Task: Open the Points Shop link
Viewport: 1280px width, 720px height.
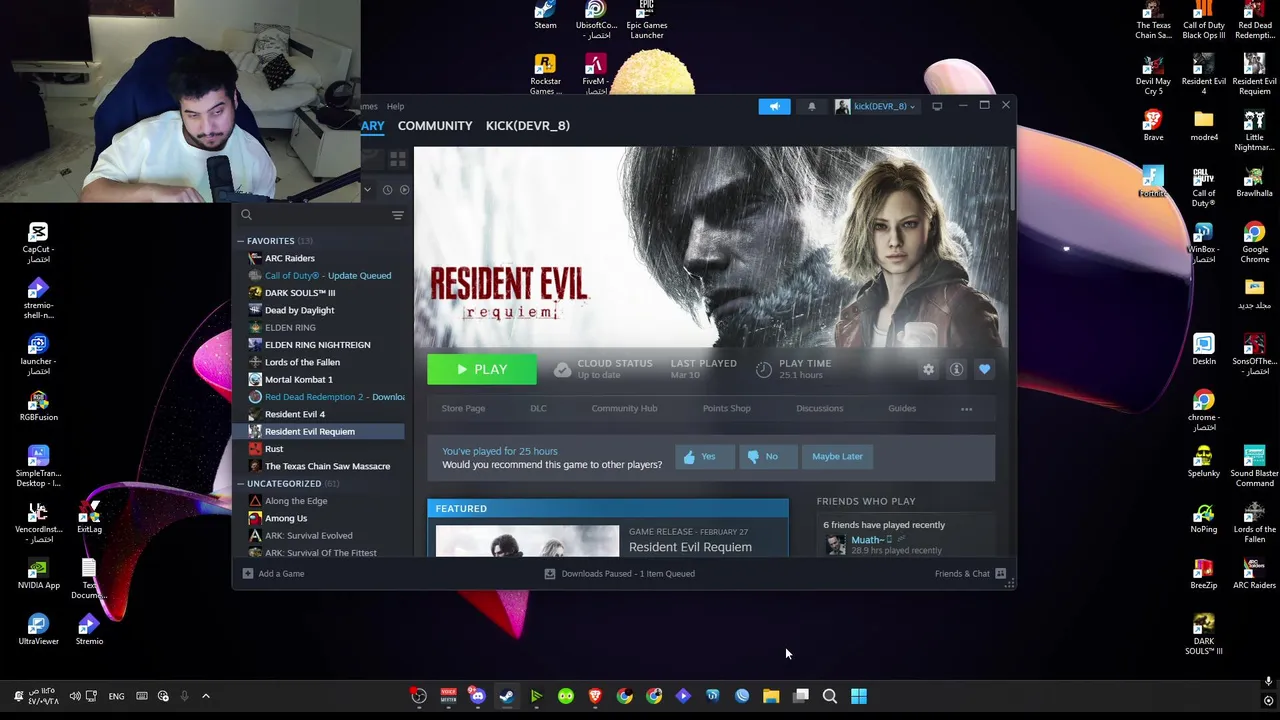Action: pyautogui.click(x=726, y=408)
